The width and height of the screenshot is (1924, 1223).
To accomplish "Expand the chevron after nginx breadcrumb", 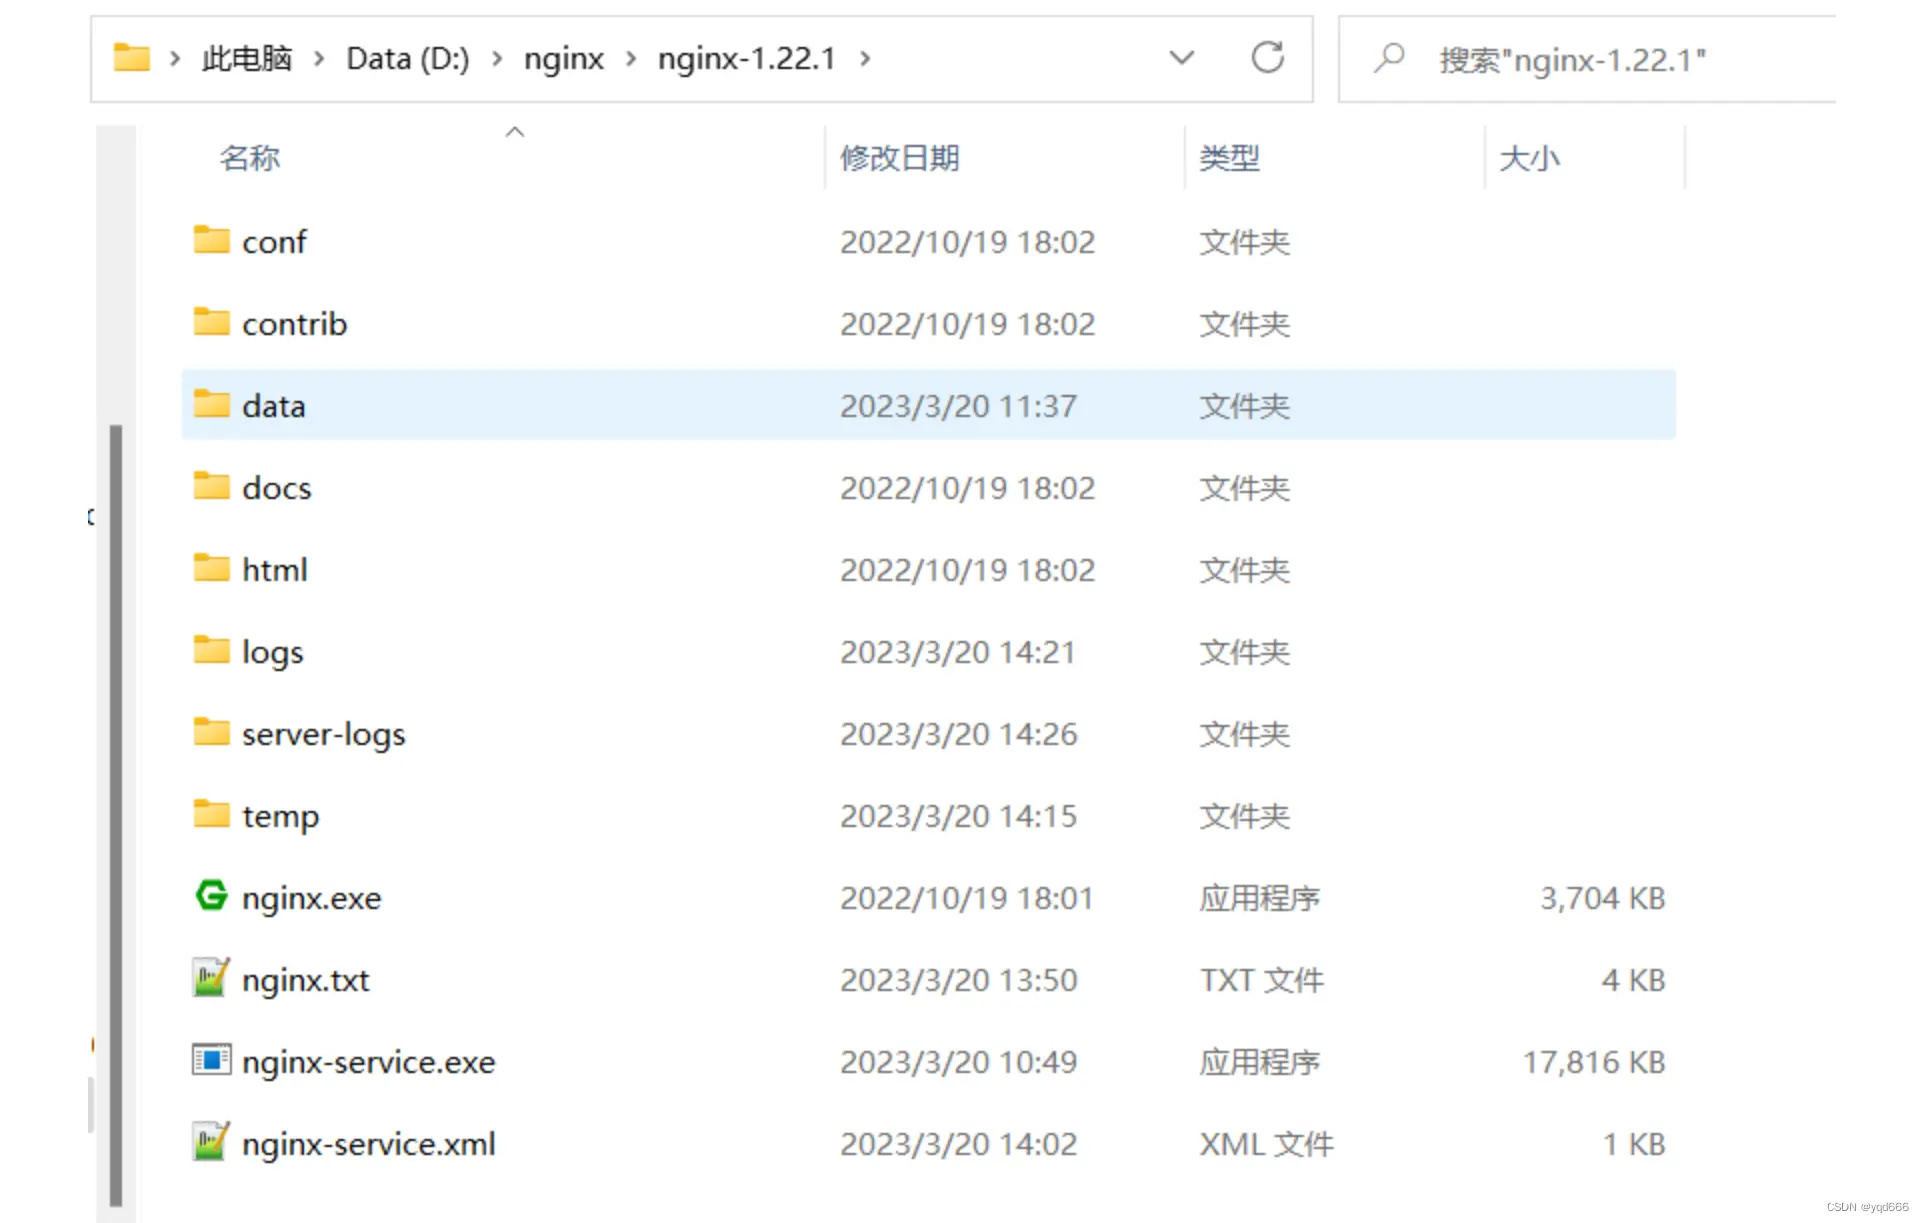I will 631,59.
